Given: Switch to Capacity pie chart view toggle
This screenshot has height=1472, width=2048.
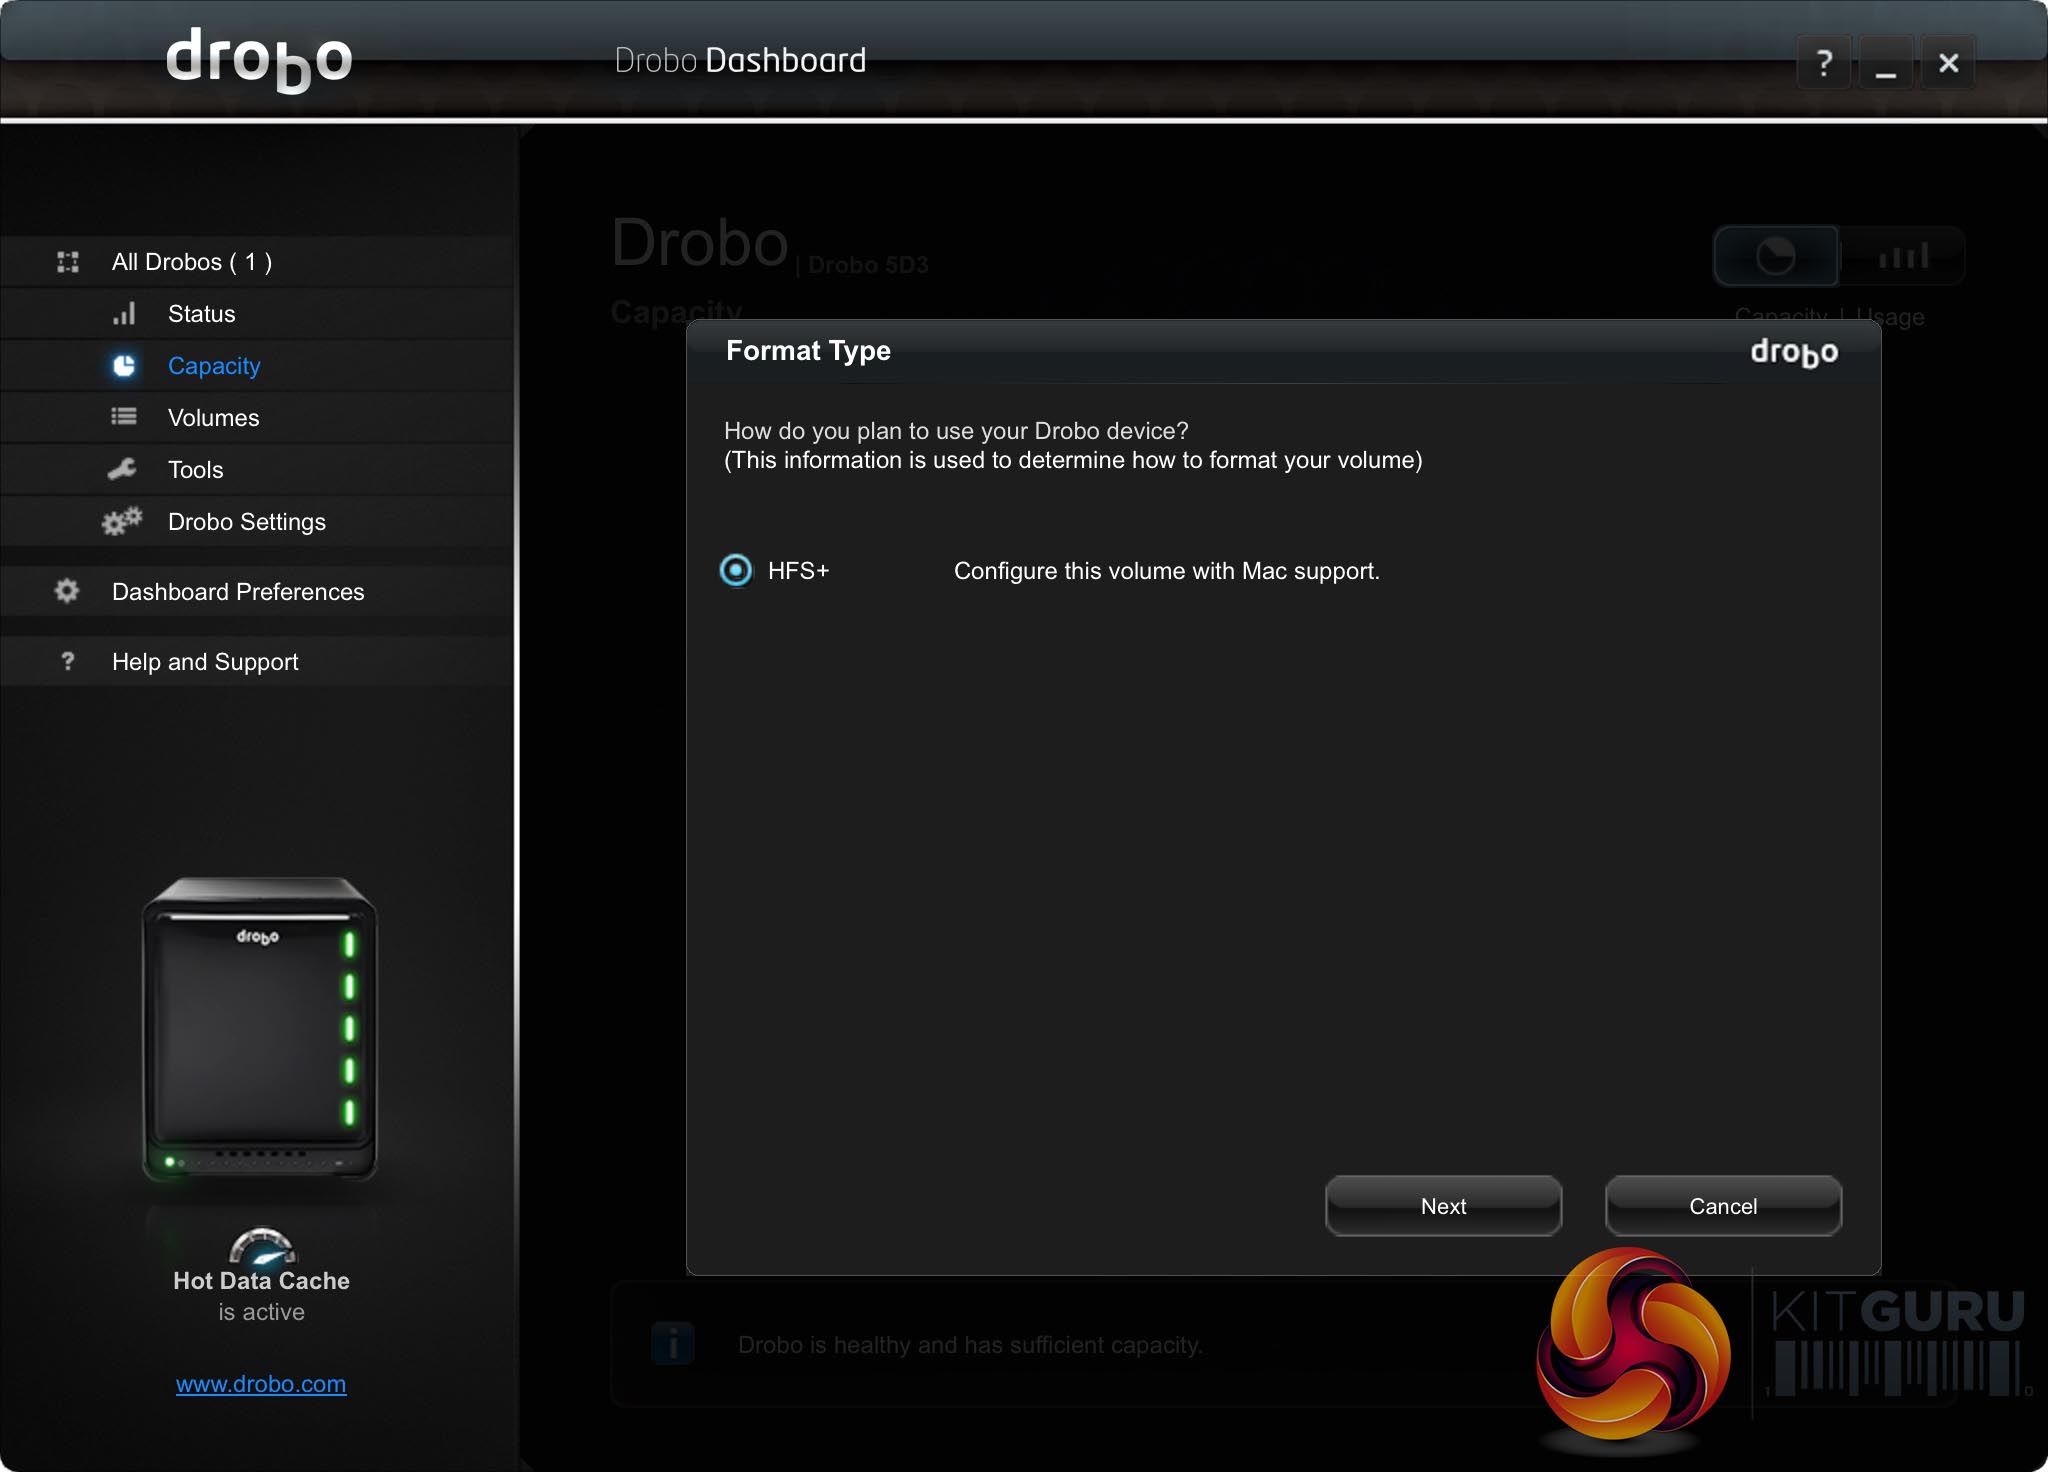Looking at the screenshot, I should [1776, 257].
